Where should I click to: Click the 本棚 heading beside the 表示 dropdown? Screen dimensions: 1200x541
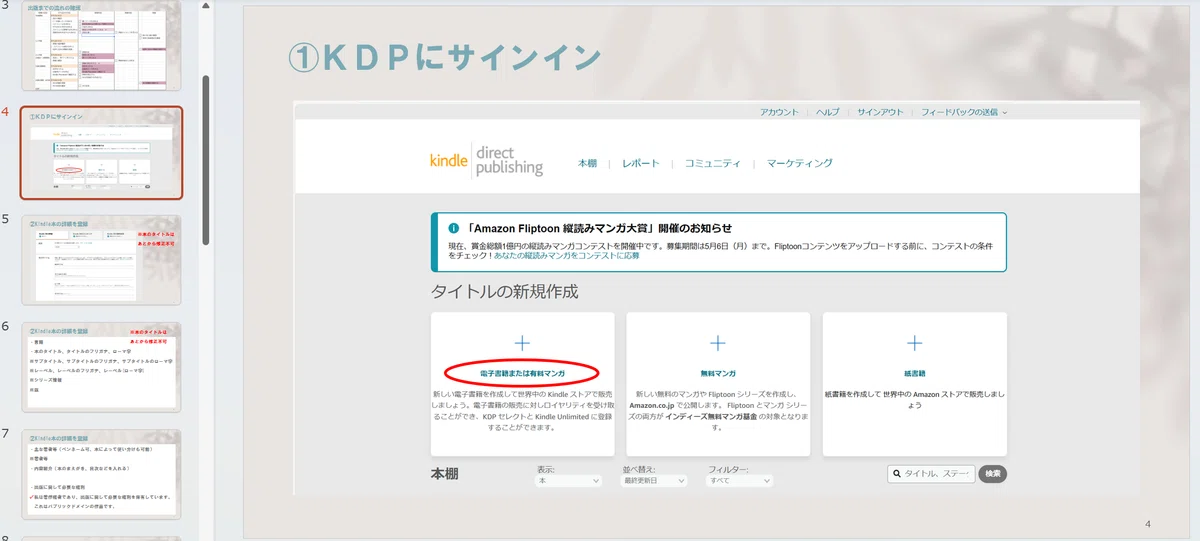(x=445, y=474)
